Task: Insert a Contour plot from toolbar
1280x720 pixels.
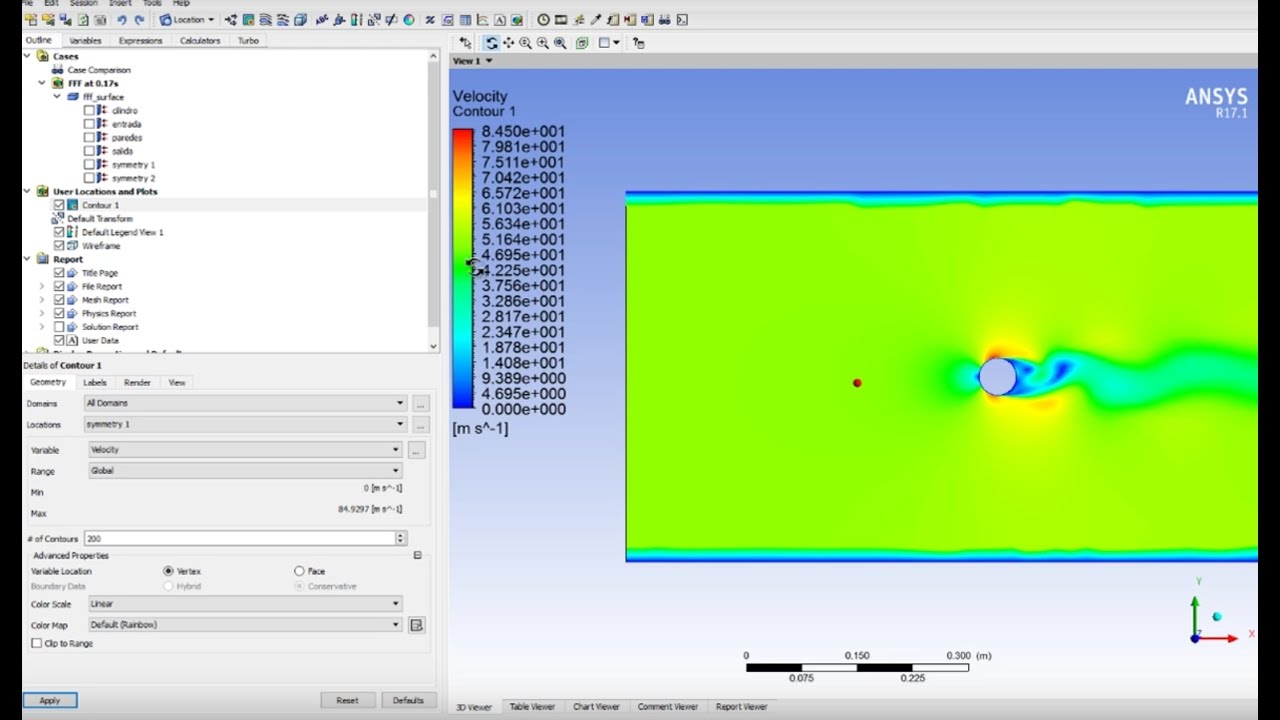Action: (x=248, y=19)
